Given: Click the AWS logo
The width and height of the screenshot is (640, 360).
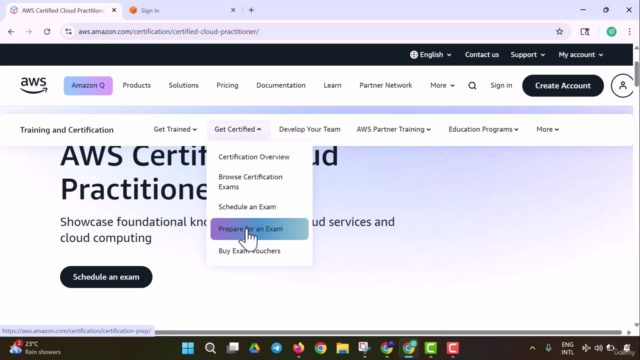Looking at the screenshot, I should [x=33, y=85].
